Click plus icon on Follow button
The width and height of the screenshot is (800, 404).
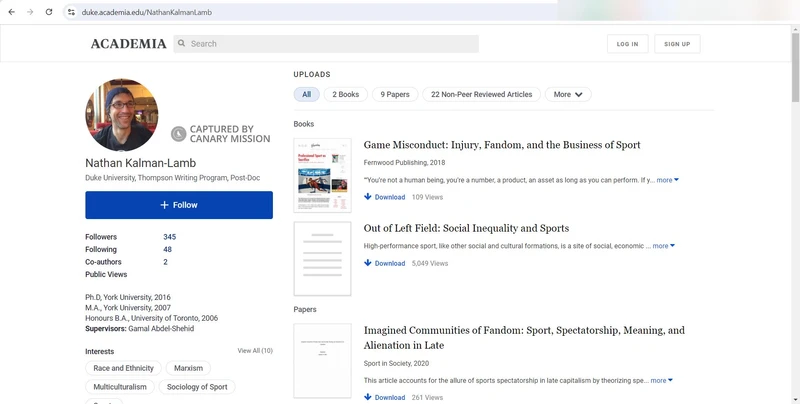(x=164, y=205)
